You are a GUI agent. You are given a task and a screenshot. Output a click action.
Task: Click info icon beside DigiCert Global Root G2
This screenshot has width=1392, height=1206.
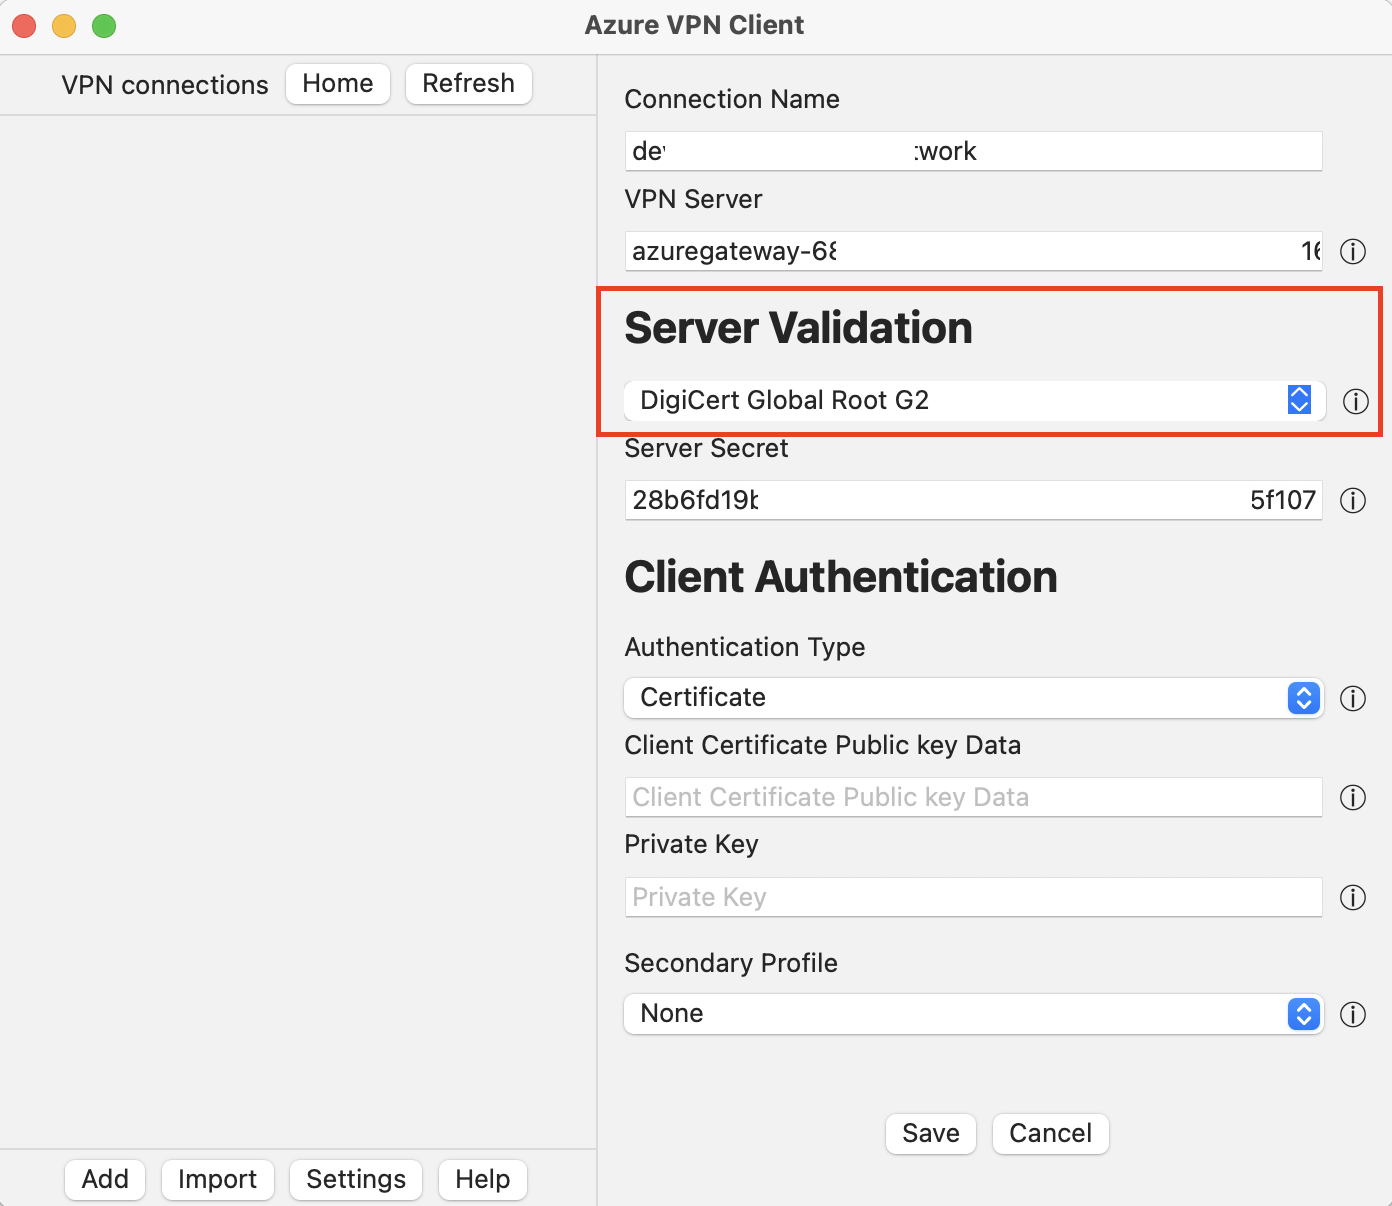click(1355, 401)
